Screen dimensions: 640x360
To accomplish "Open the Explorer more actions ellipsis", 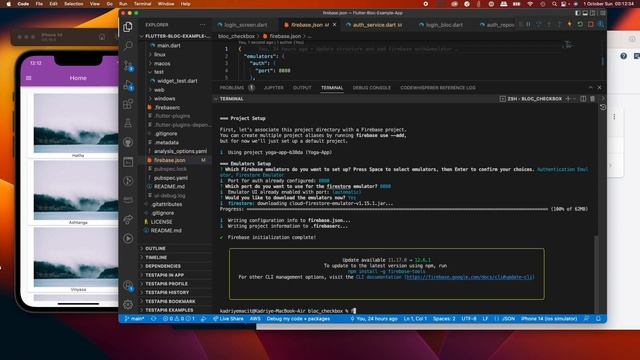I will [x=202, y=25].
